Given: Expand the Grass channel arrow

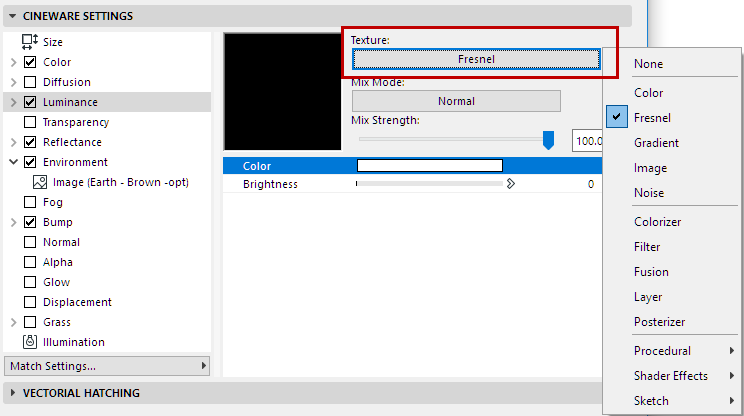Looking at the screenshot, I should point(13,322).
